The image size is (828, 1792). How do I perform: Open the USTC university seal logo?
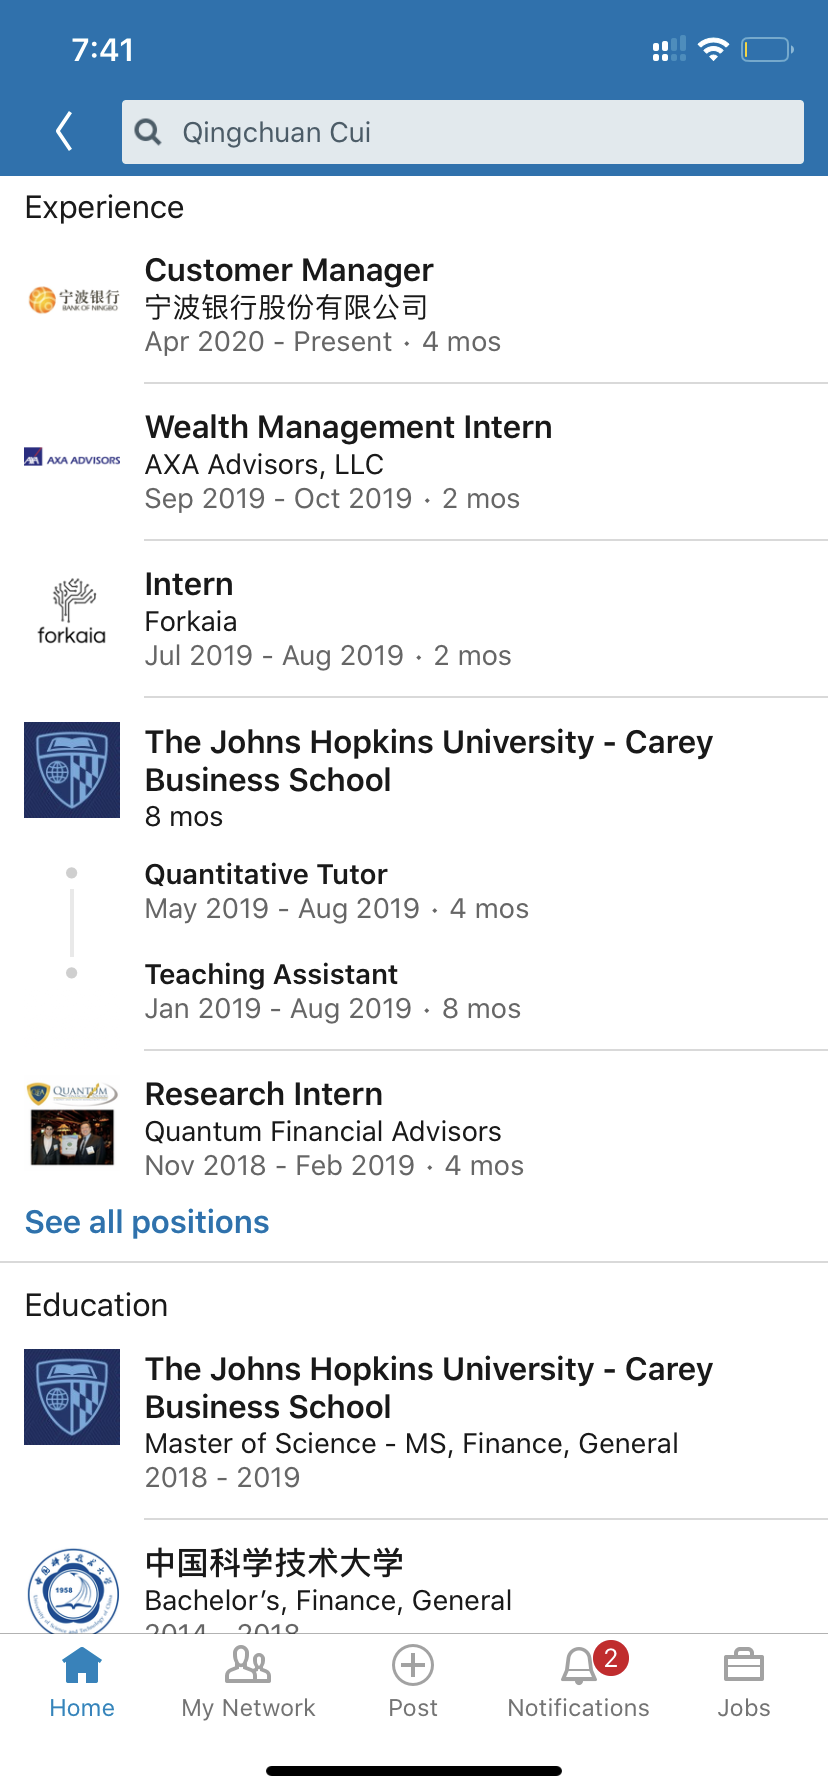(x=72, y=1590)
